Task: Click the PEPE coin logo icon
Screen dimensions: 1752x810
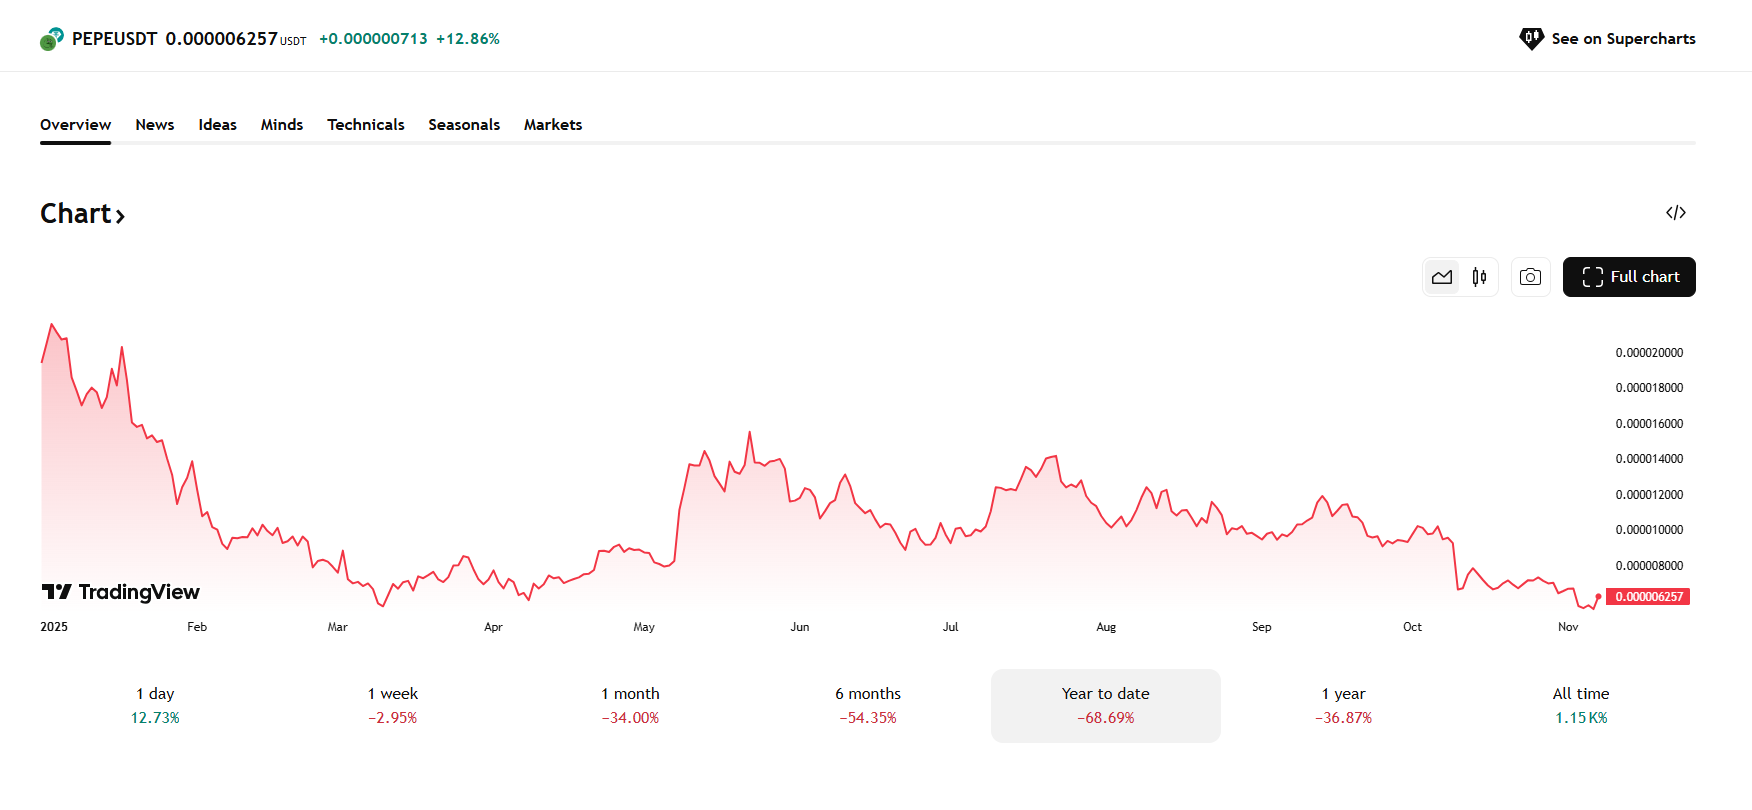Action: [52, 39]
